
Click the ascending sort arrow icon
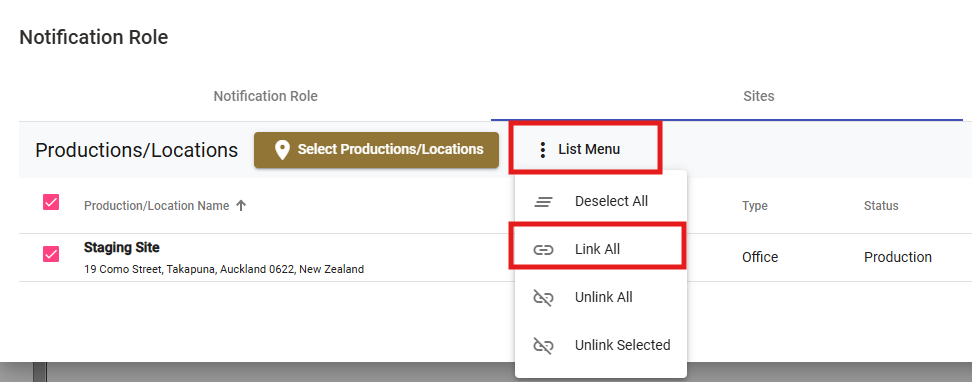pos(241,206)
